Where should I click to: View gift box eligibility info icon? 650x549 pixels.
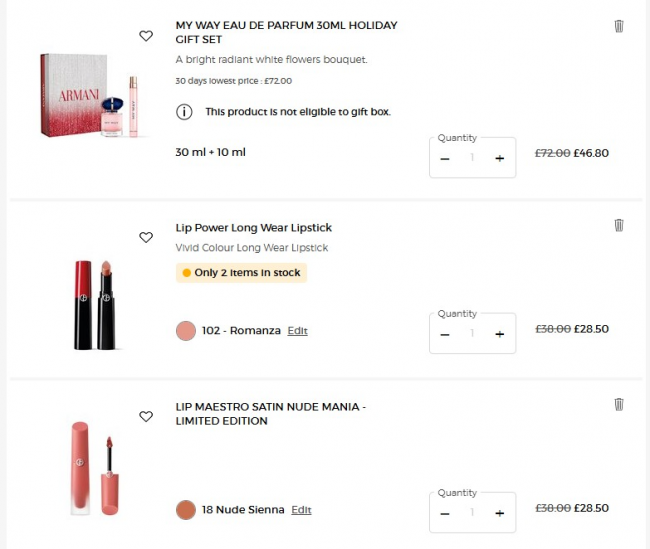pyautogui.click(x=184, y=112)
